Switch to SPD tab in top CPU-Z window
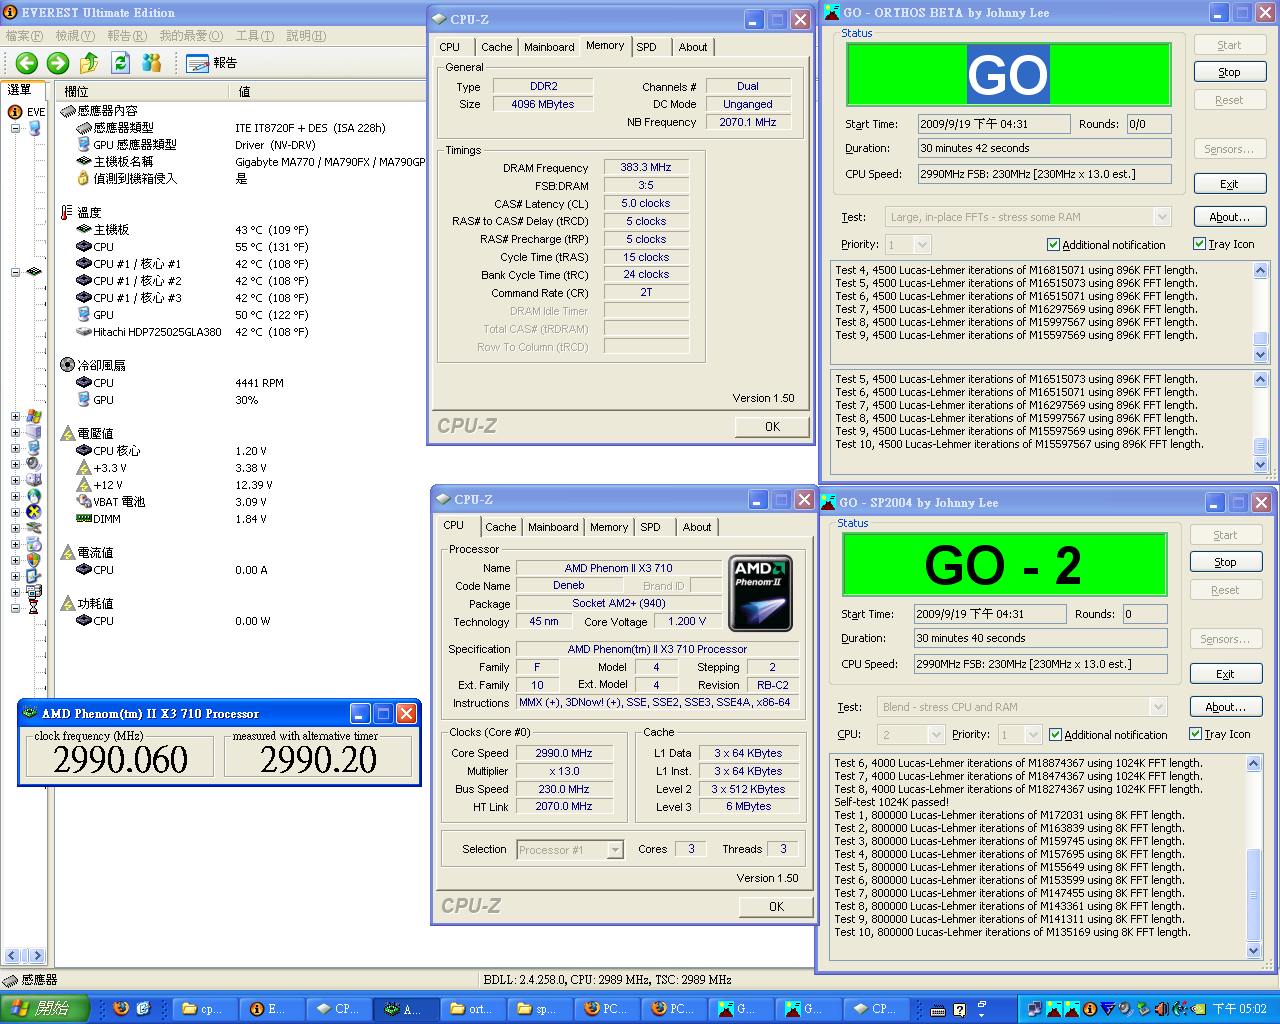Viewport: 1280px width, 1024px height. point(647,47)
